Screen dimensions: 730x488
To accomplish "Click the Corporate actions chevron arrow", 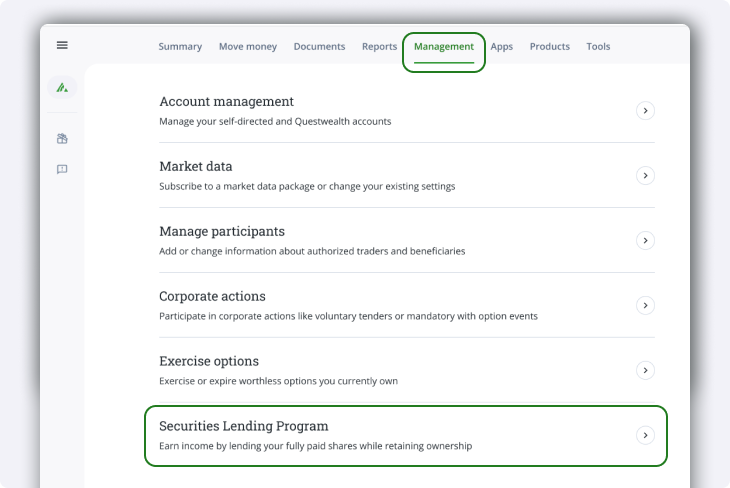I will point(645,305).
